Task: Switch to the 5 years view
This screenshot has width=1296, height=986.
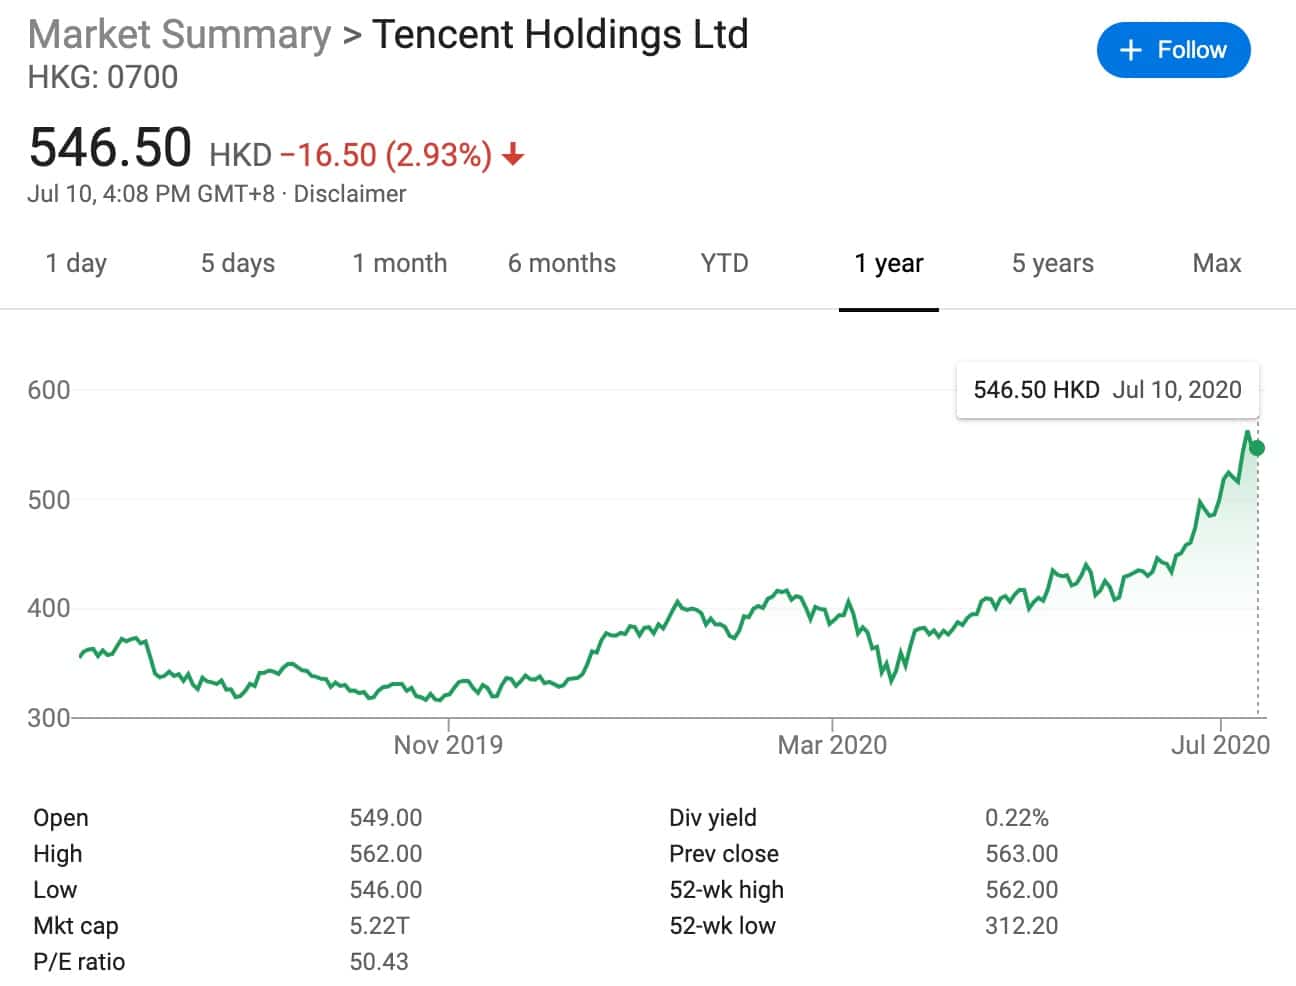Action: (1051, 263)
